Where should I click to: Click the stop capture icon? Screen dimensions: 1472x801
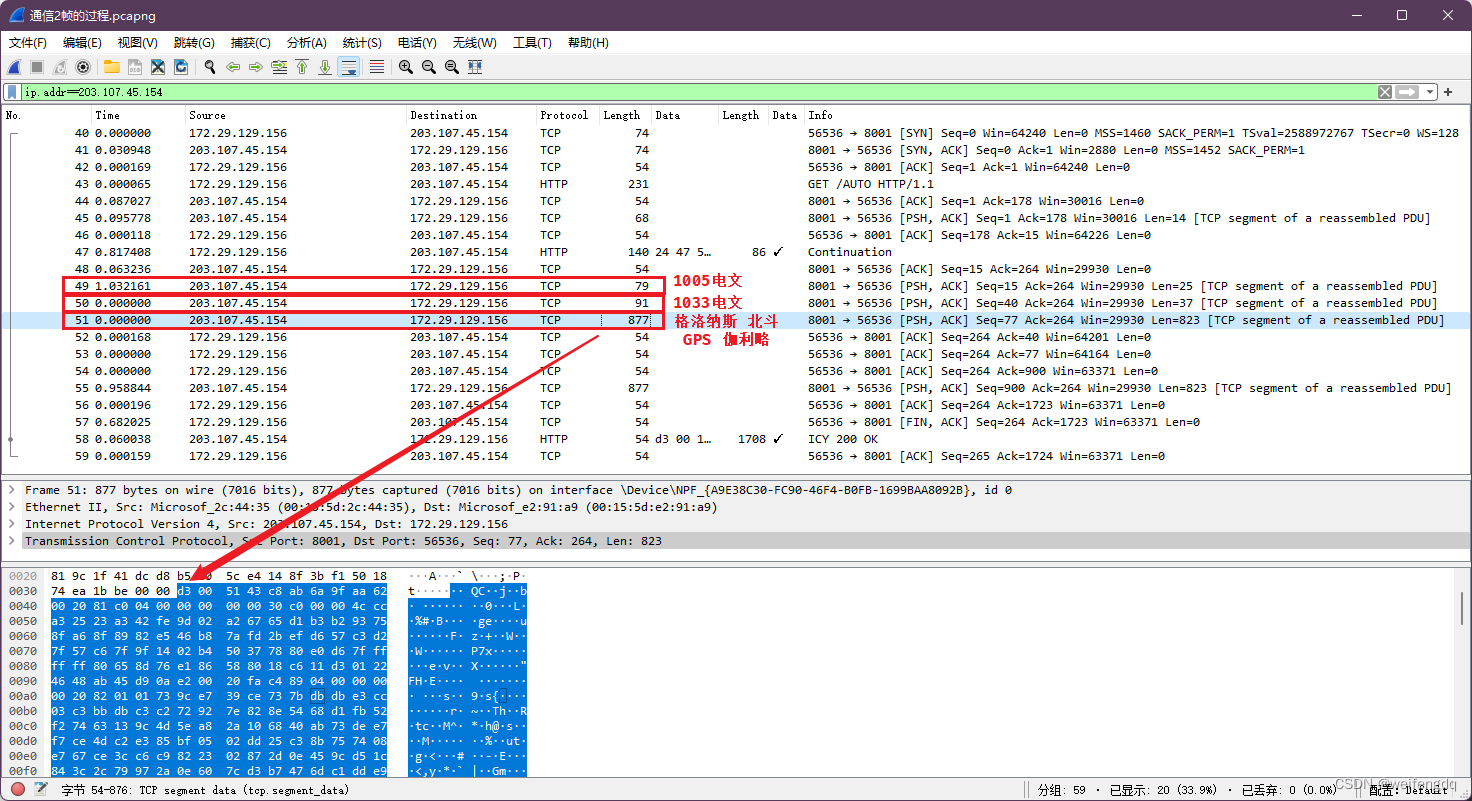coord(35,66)
